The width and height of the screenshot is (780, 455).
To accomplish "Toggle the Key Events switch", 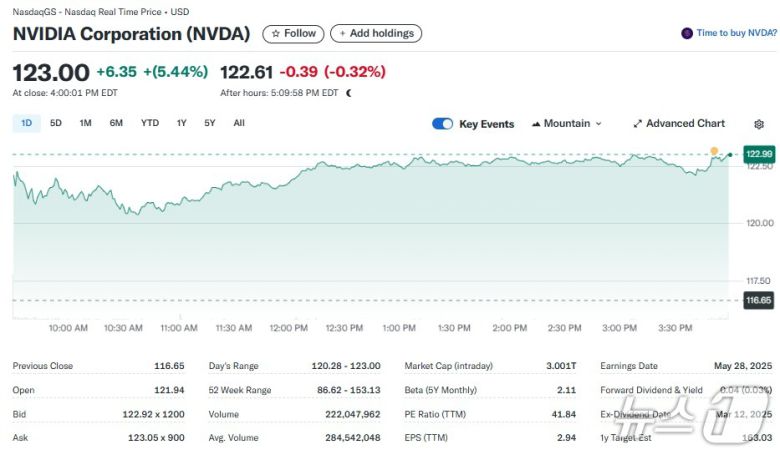I will coord(442,124).
